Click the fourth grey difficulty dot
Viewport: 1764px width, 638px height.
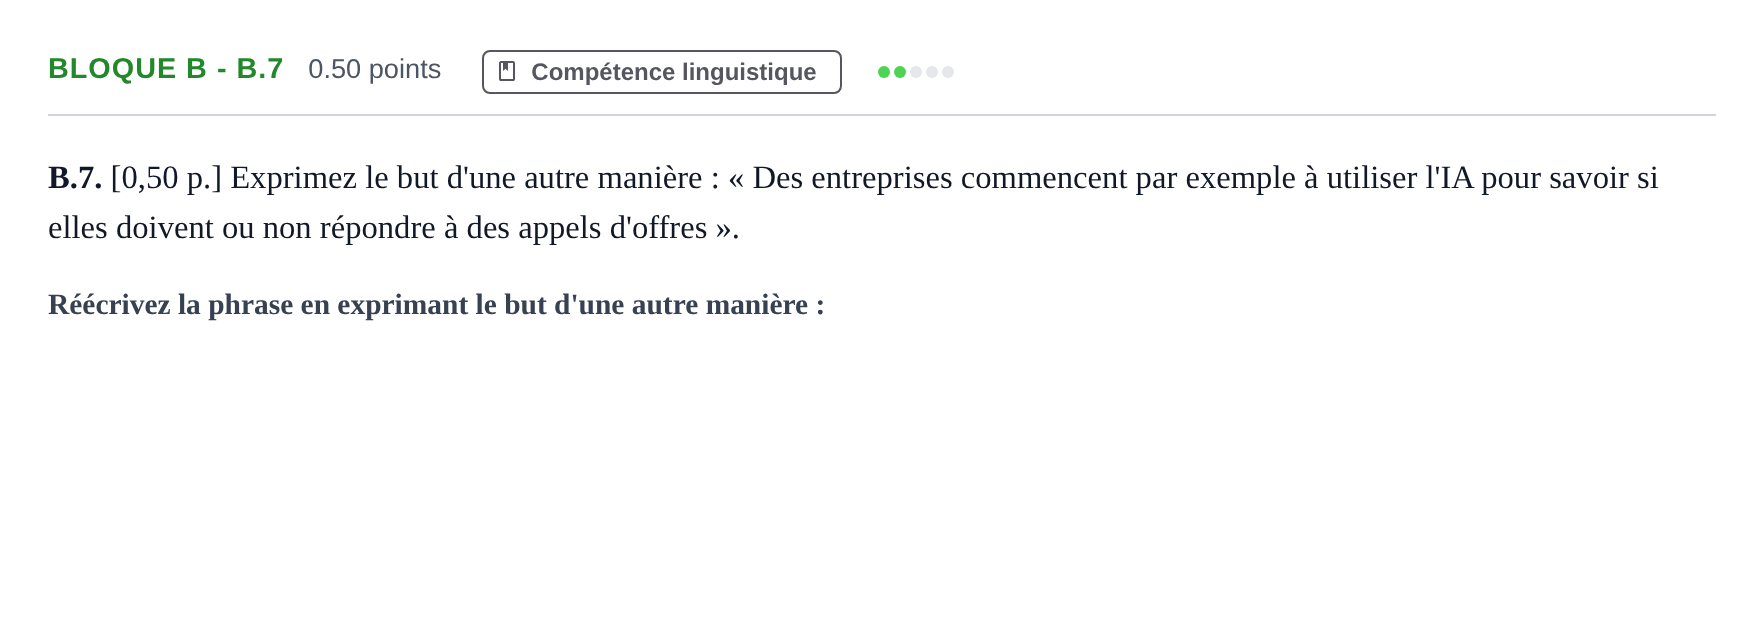(x=932, y=72)
